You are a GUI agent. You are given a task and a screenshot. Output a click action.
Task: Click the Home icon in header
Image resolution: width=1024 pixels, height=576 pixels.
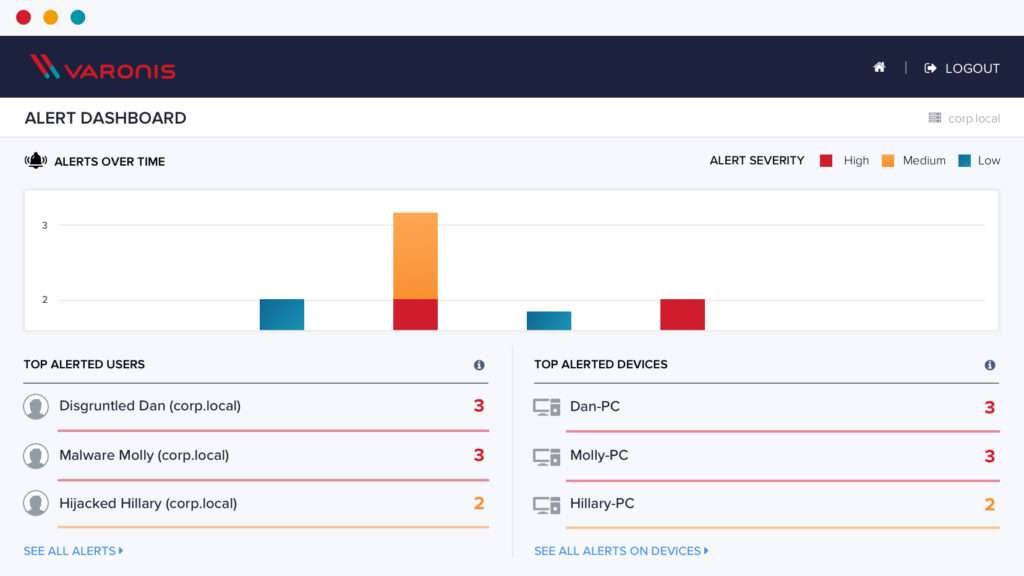point(879,68)
